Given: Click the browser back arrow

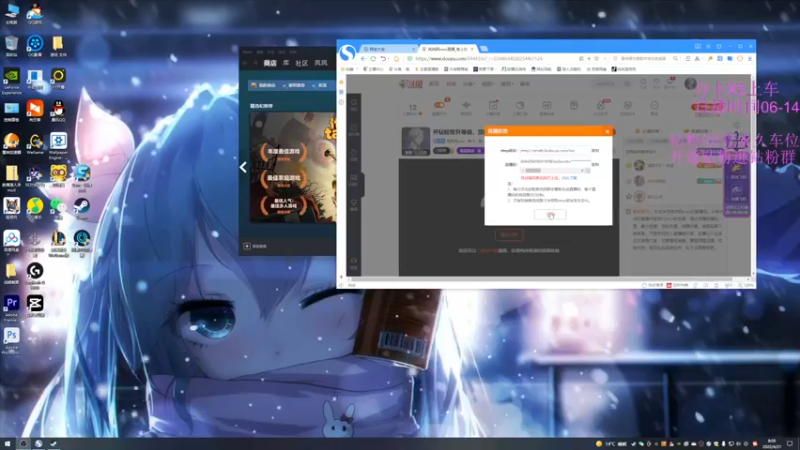Looking at the screenshot, I should [363, 59].
